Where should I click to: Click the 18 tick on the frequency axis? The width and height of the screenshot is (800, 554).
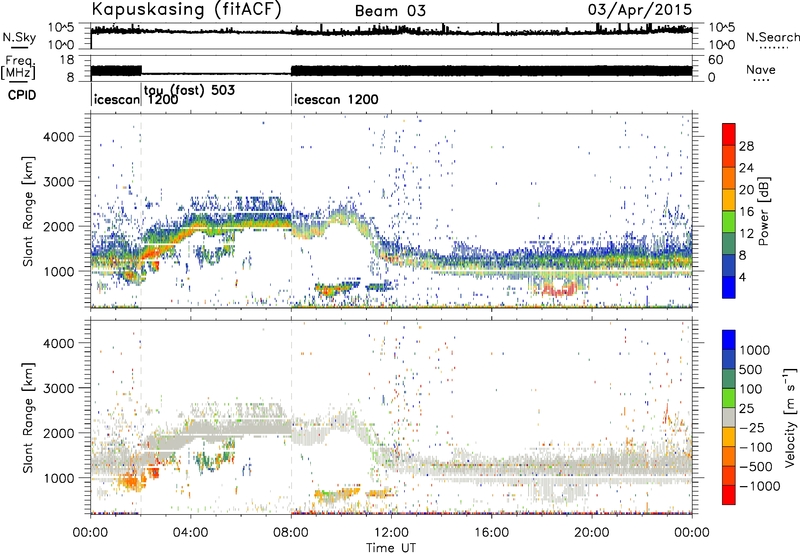point(67,59)
